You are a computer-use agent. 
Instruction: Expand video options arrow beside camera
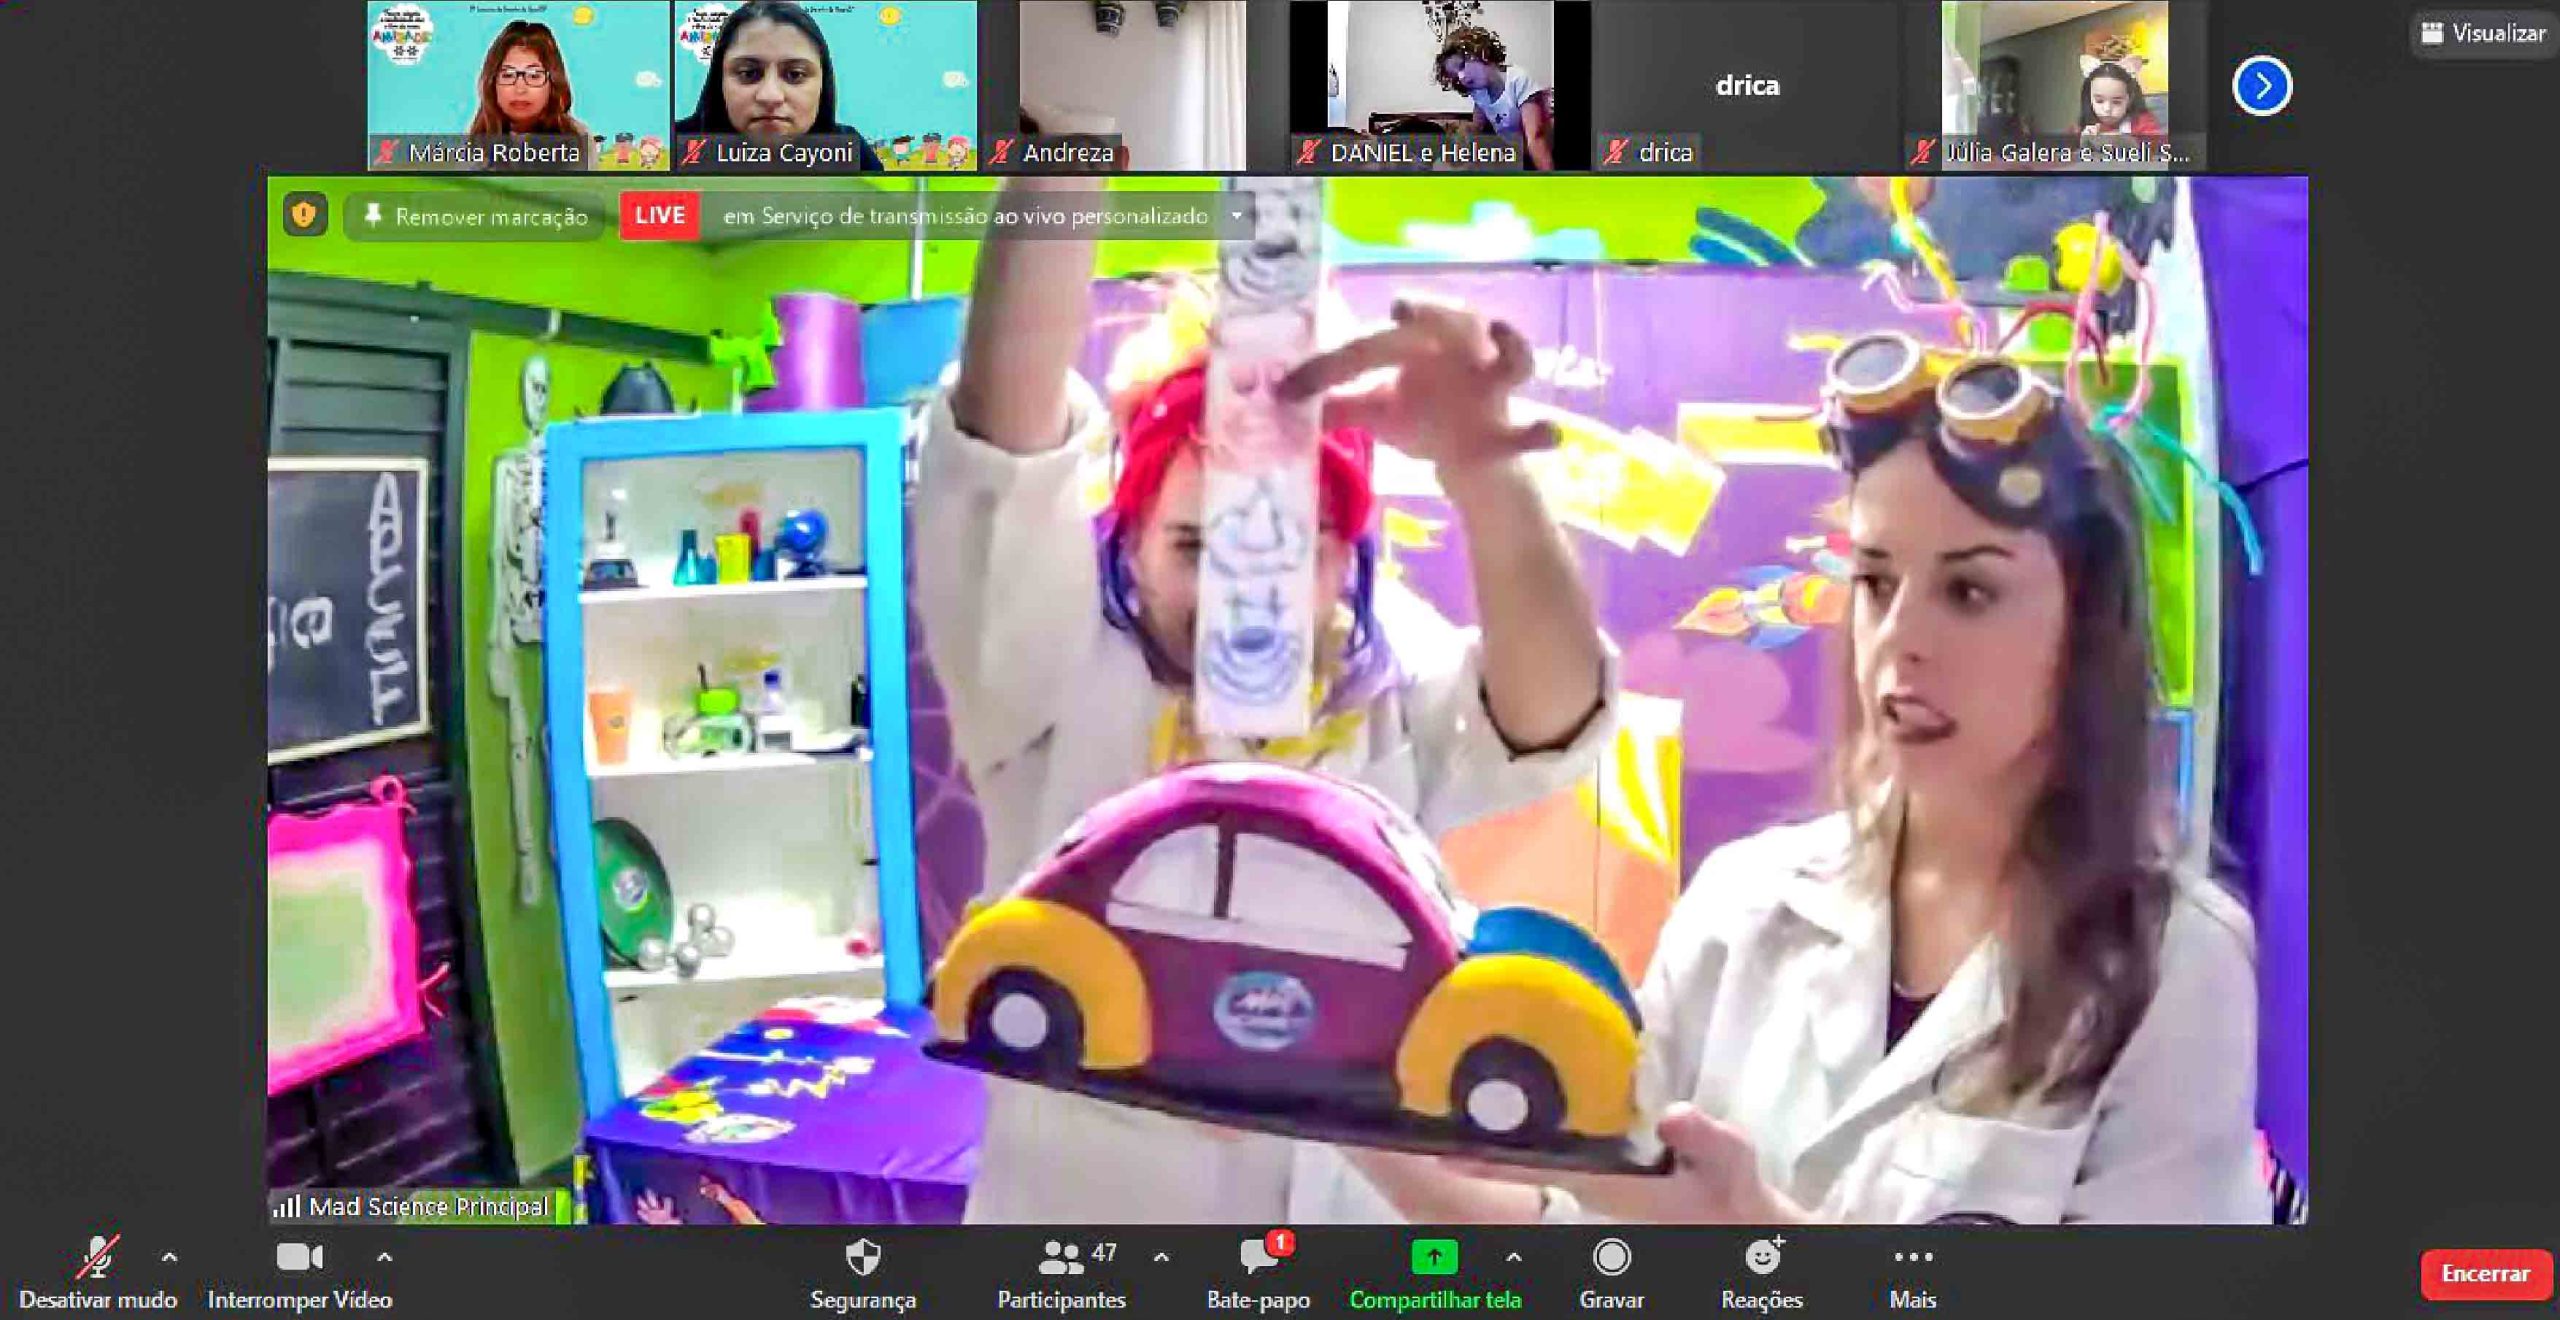384,1257
